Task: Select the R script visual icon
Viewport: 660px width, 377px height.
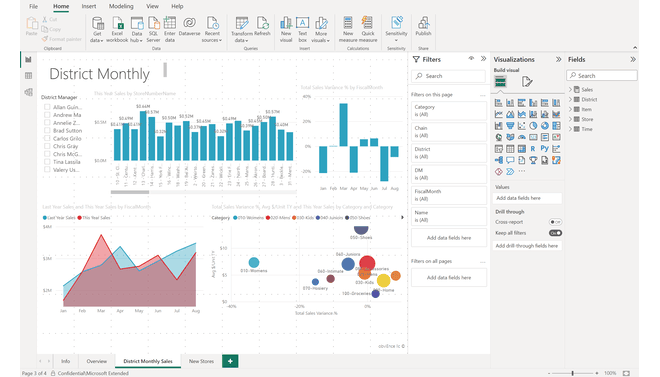Action: click(x=533, y=149)
